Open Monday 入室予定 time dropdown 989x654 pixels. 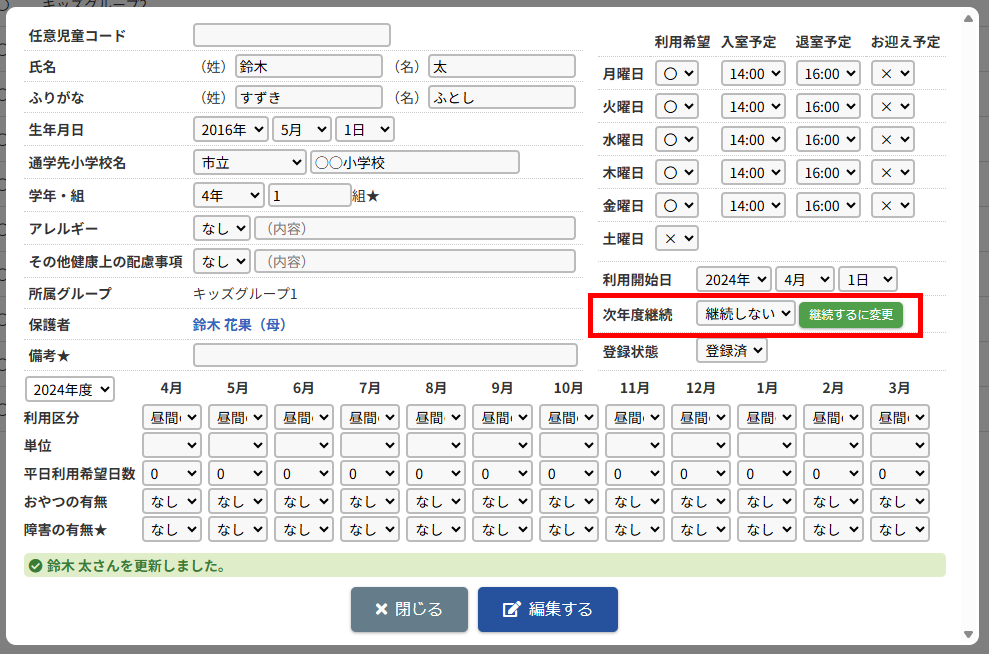[x=754, y=74]
